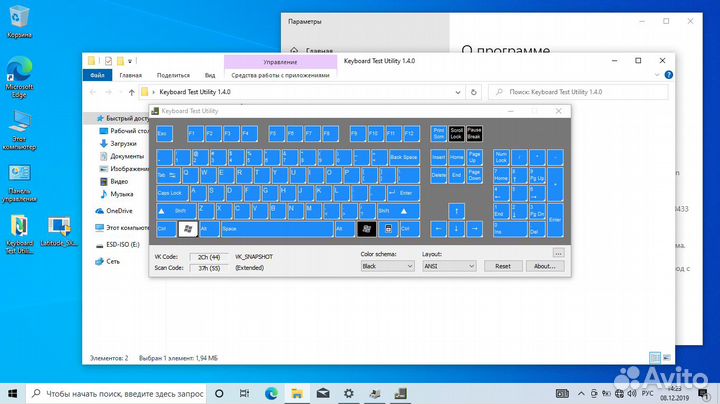720x404 pixels.
Task: Click the Scan Code value field
Action: click(209, 268)
